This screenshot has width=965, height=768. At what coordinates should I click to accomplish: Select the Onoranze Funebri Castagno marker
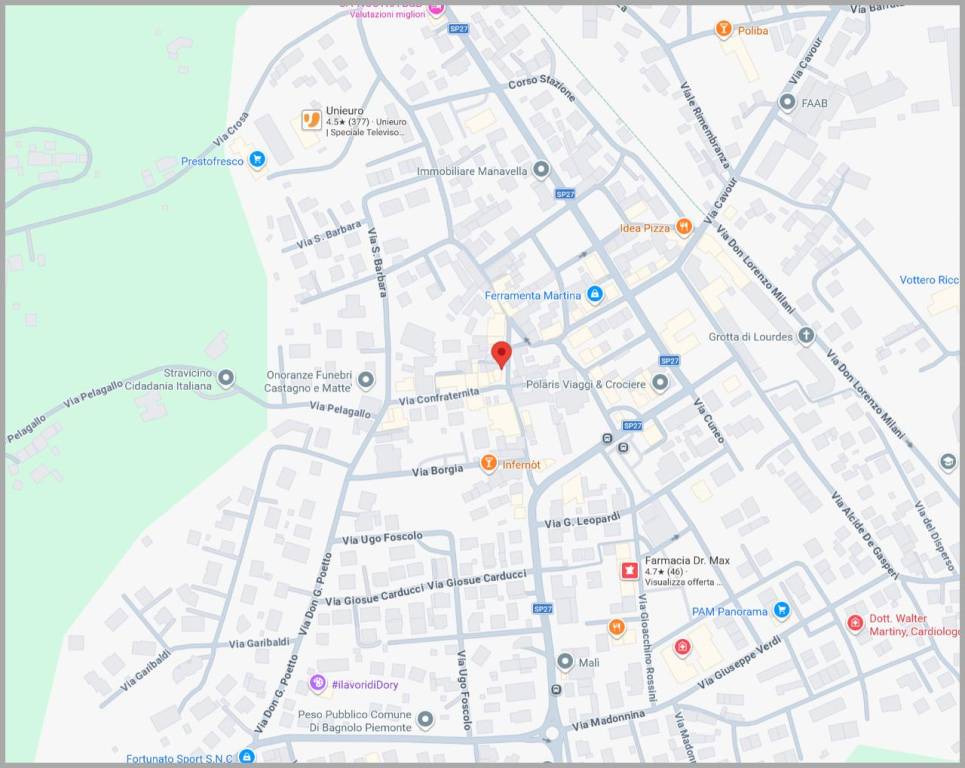366,380
